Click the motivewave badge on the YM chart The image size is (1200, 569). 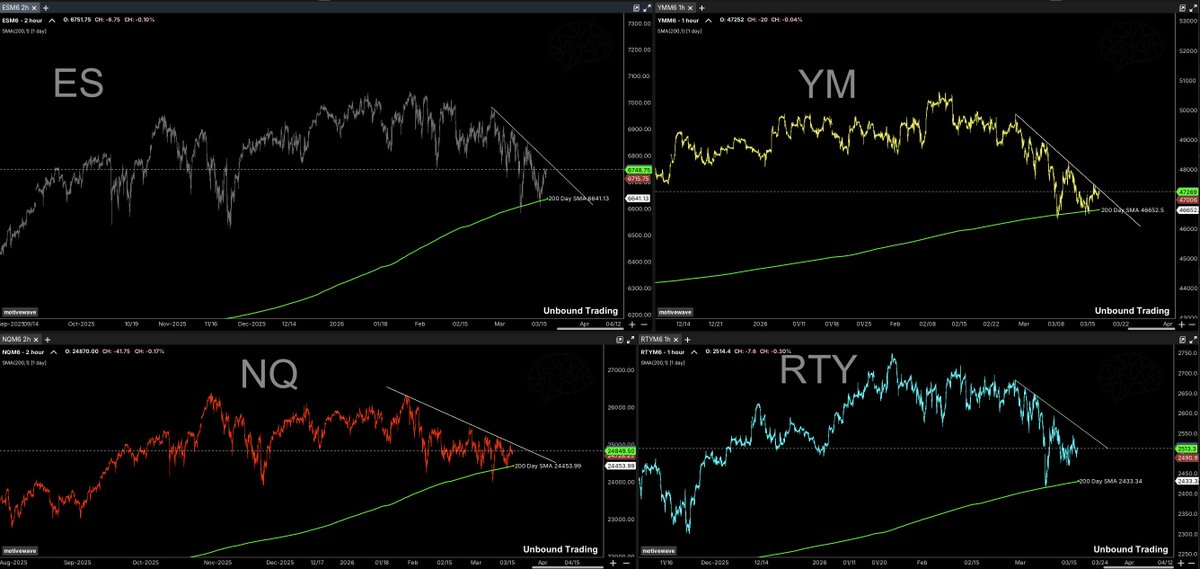675,312
